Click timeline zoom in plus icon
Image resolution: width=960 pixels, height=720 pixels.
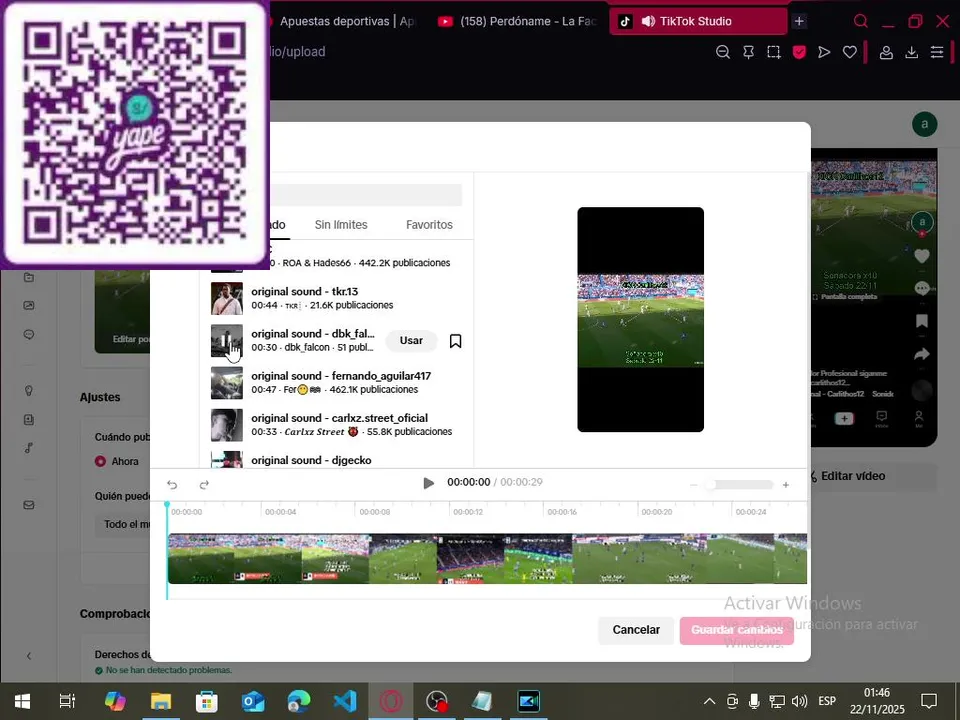pos(786,485)
